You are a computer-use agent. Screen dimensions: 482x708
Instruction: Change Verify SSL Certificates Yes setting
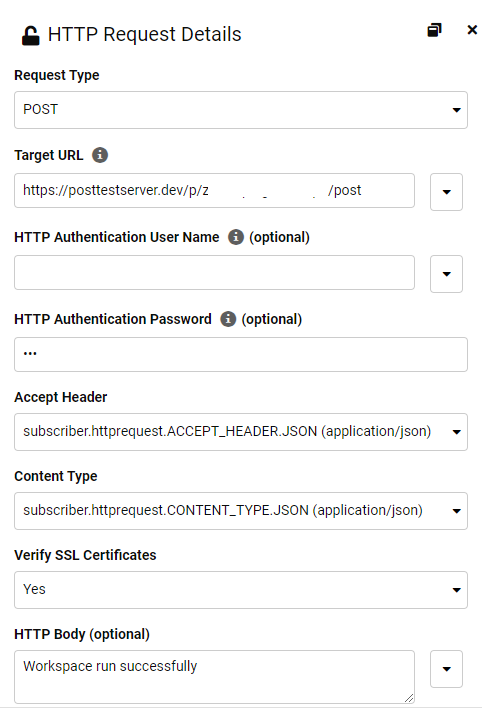tap(241, 590)
